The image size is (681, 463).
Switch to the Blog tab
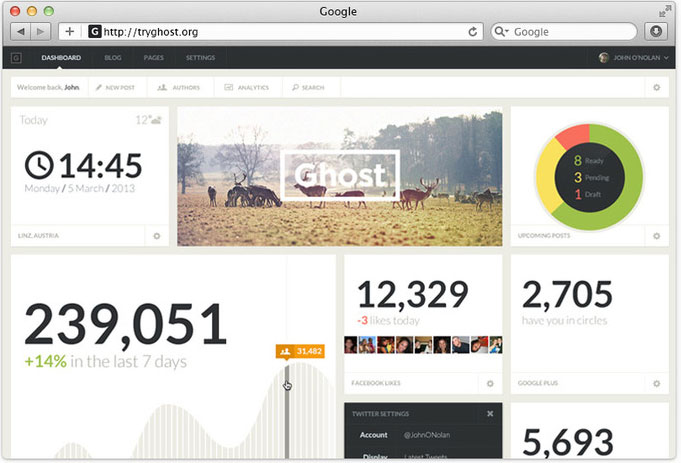tap(113, 57)
